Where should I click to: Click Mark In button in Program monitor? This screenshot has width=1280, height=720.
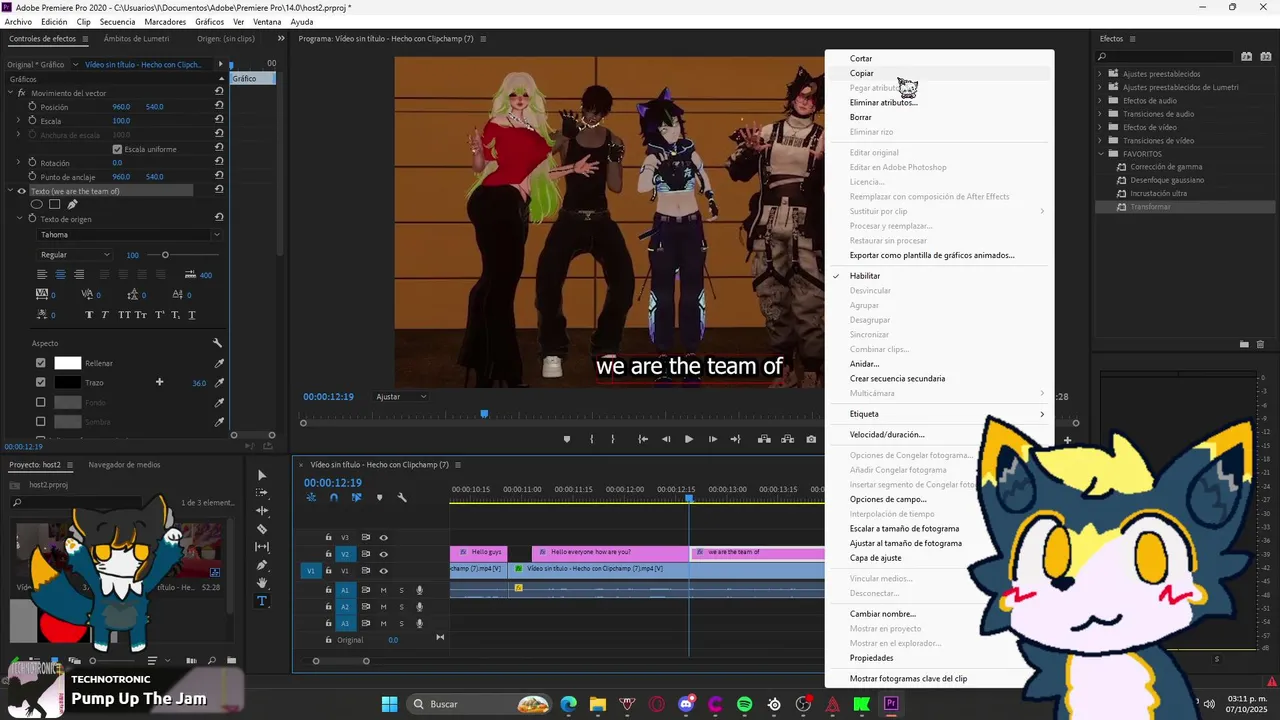591,439
